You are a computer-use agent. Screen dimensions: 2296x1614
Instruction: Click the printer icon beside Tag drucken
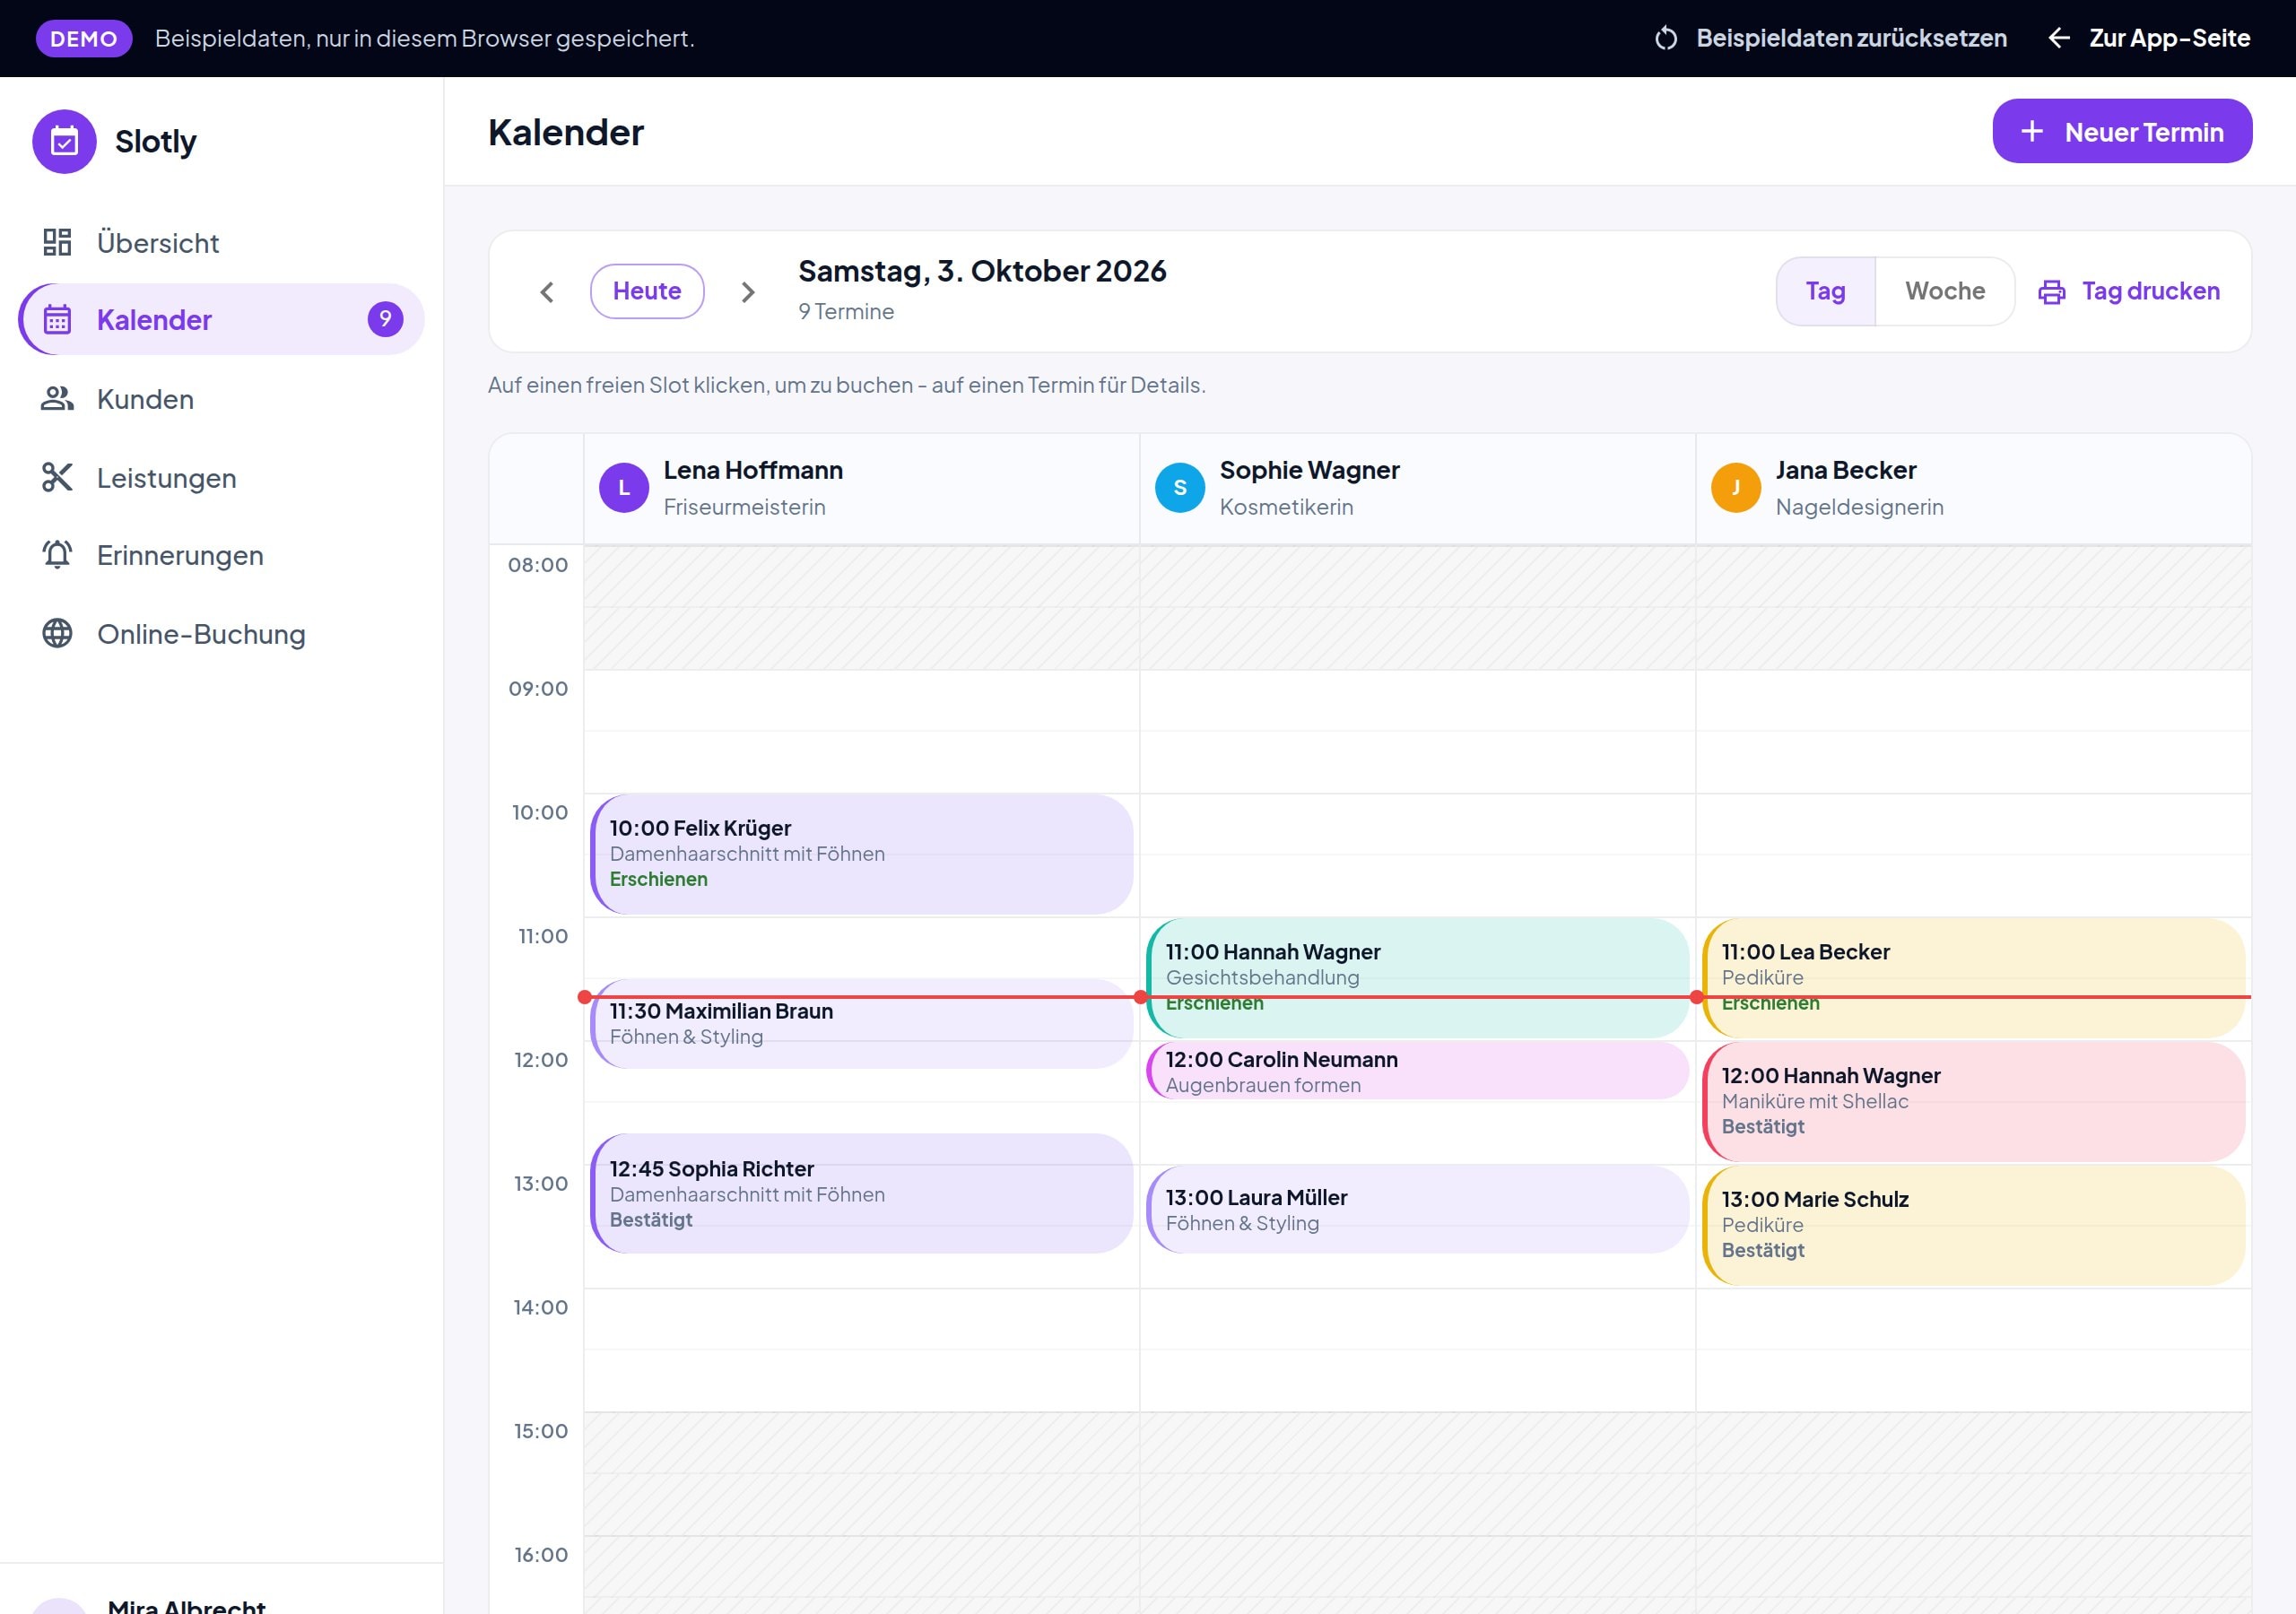coord(2051,292)
